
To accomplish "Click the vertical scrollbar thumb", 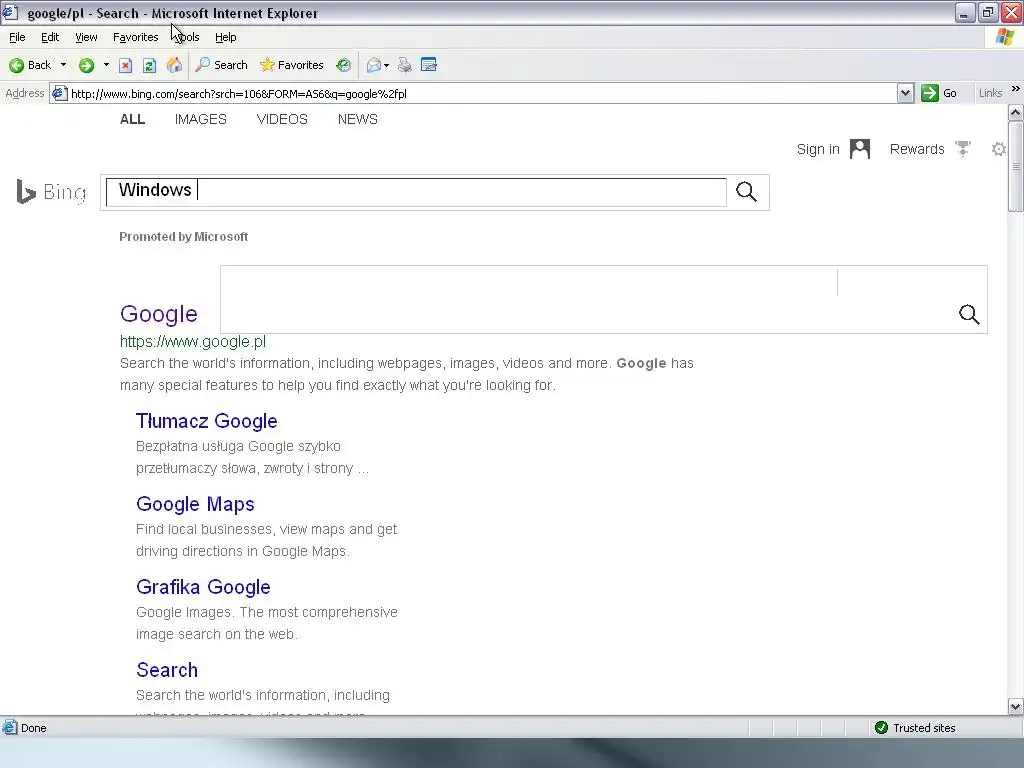I will tap(1015, 166).
